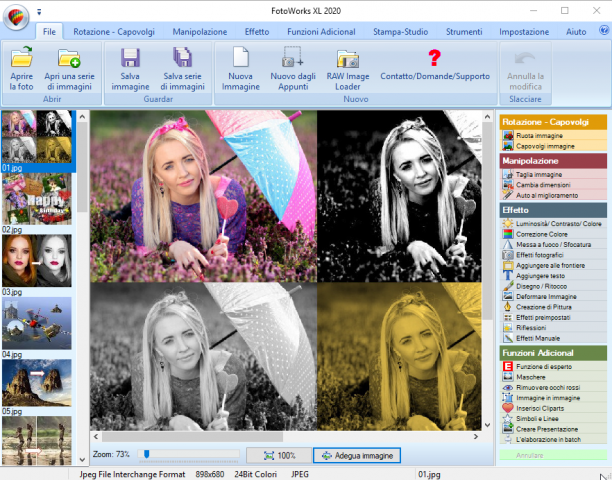Click the Adegua immagine button

pos(357,455)
